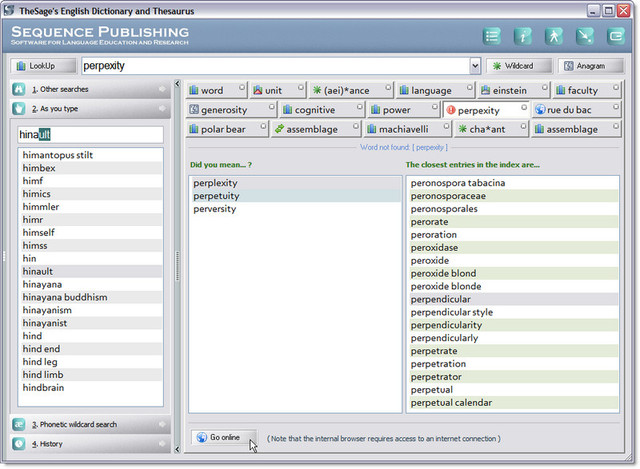Switch to the faculty tab

click(x=587, y=90)
